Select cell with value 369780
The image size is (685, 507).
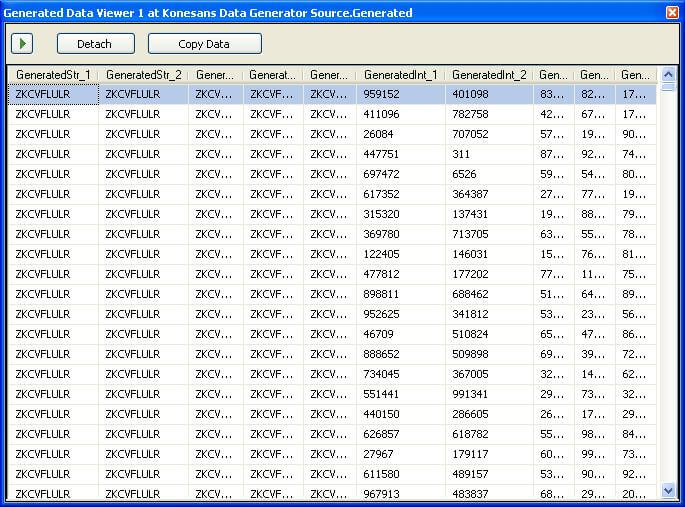point(401,235)
